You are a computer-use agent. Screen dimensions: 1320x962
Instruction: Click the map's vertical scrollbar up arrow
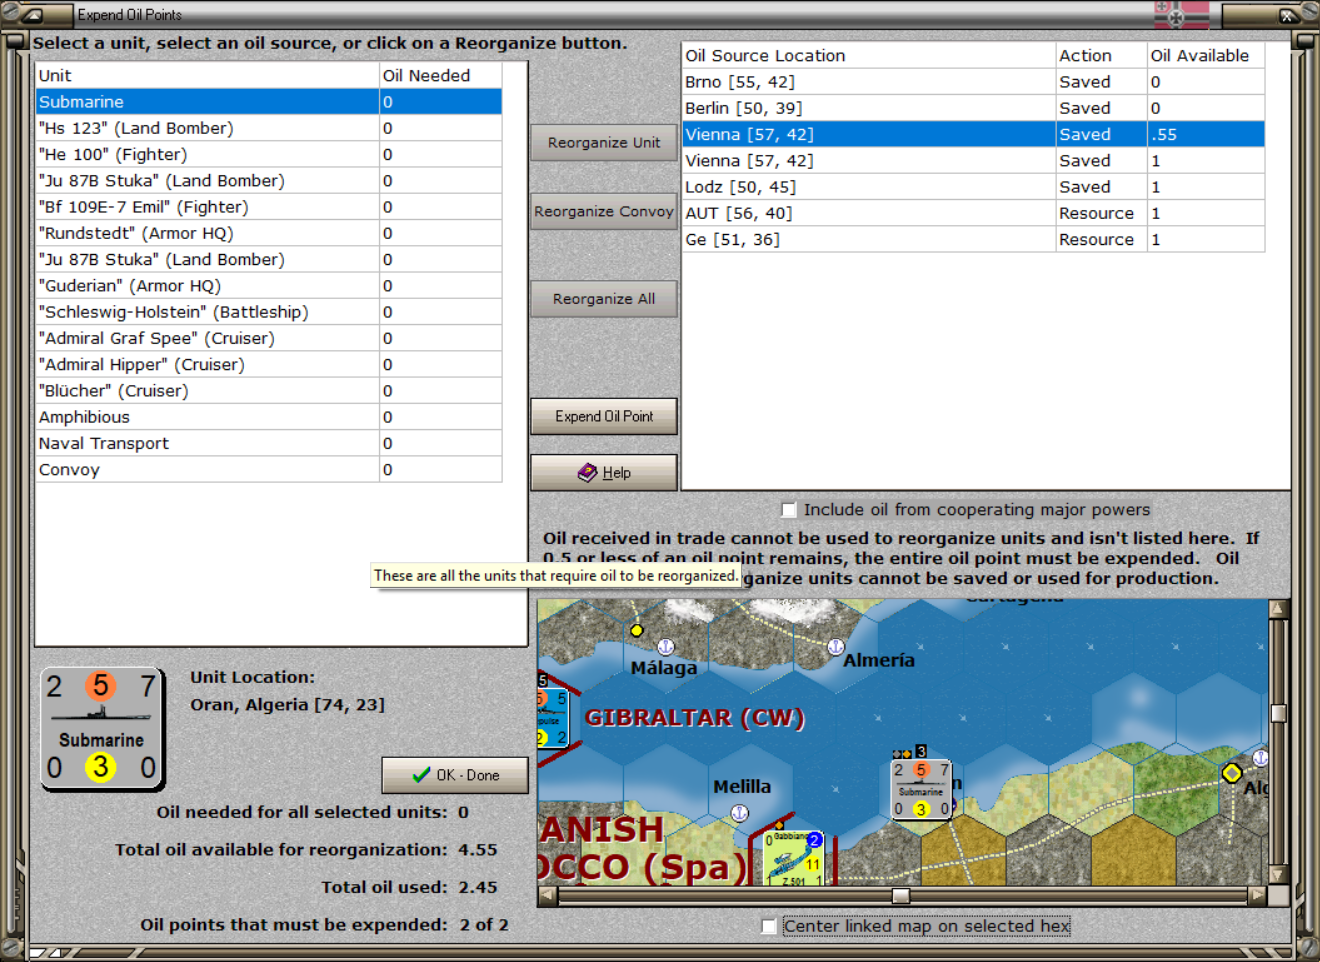pos(1277,609)
